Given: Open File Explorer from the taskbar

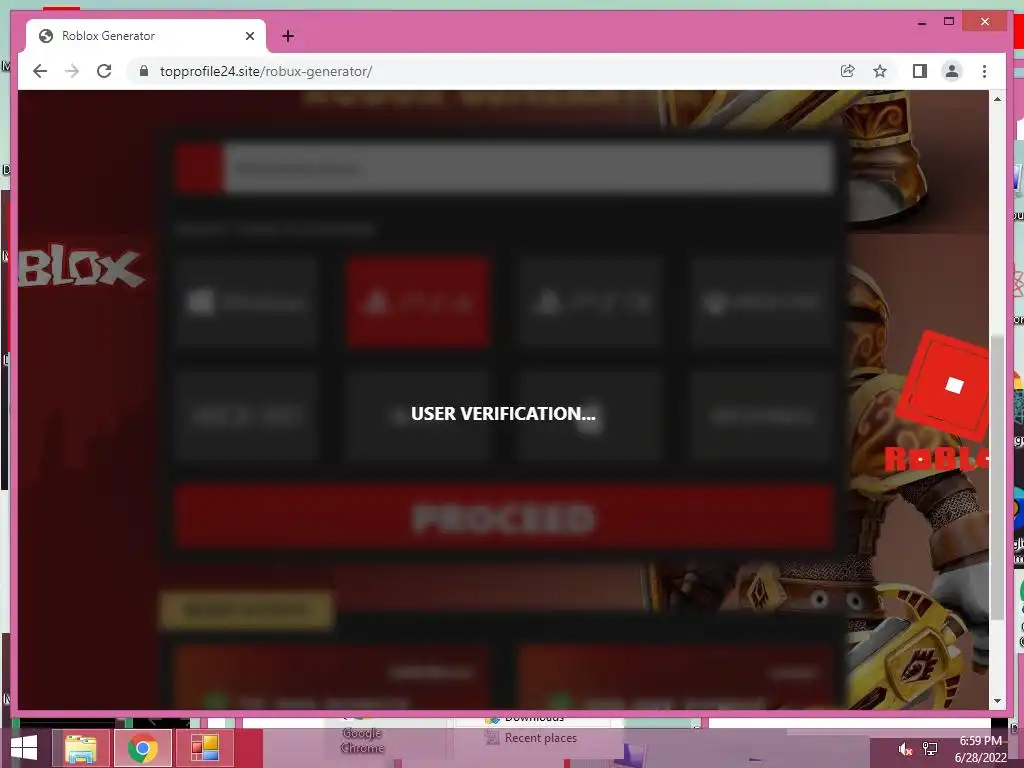Looking at the screenshot, I should (x=81, y=748).
